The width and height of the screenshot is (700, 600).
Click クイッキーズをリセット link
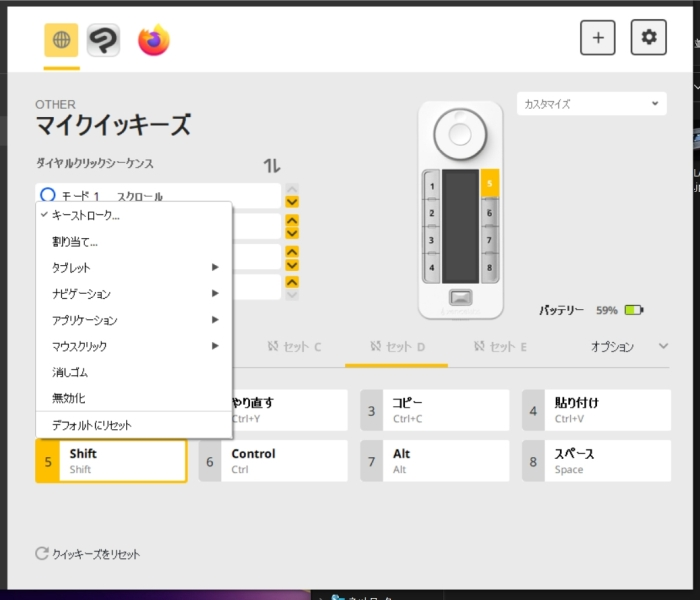88,554
